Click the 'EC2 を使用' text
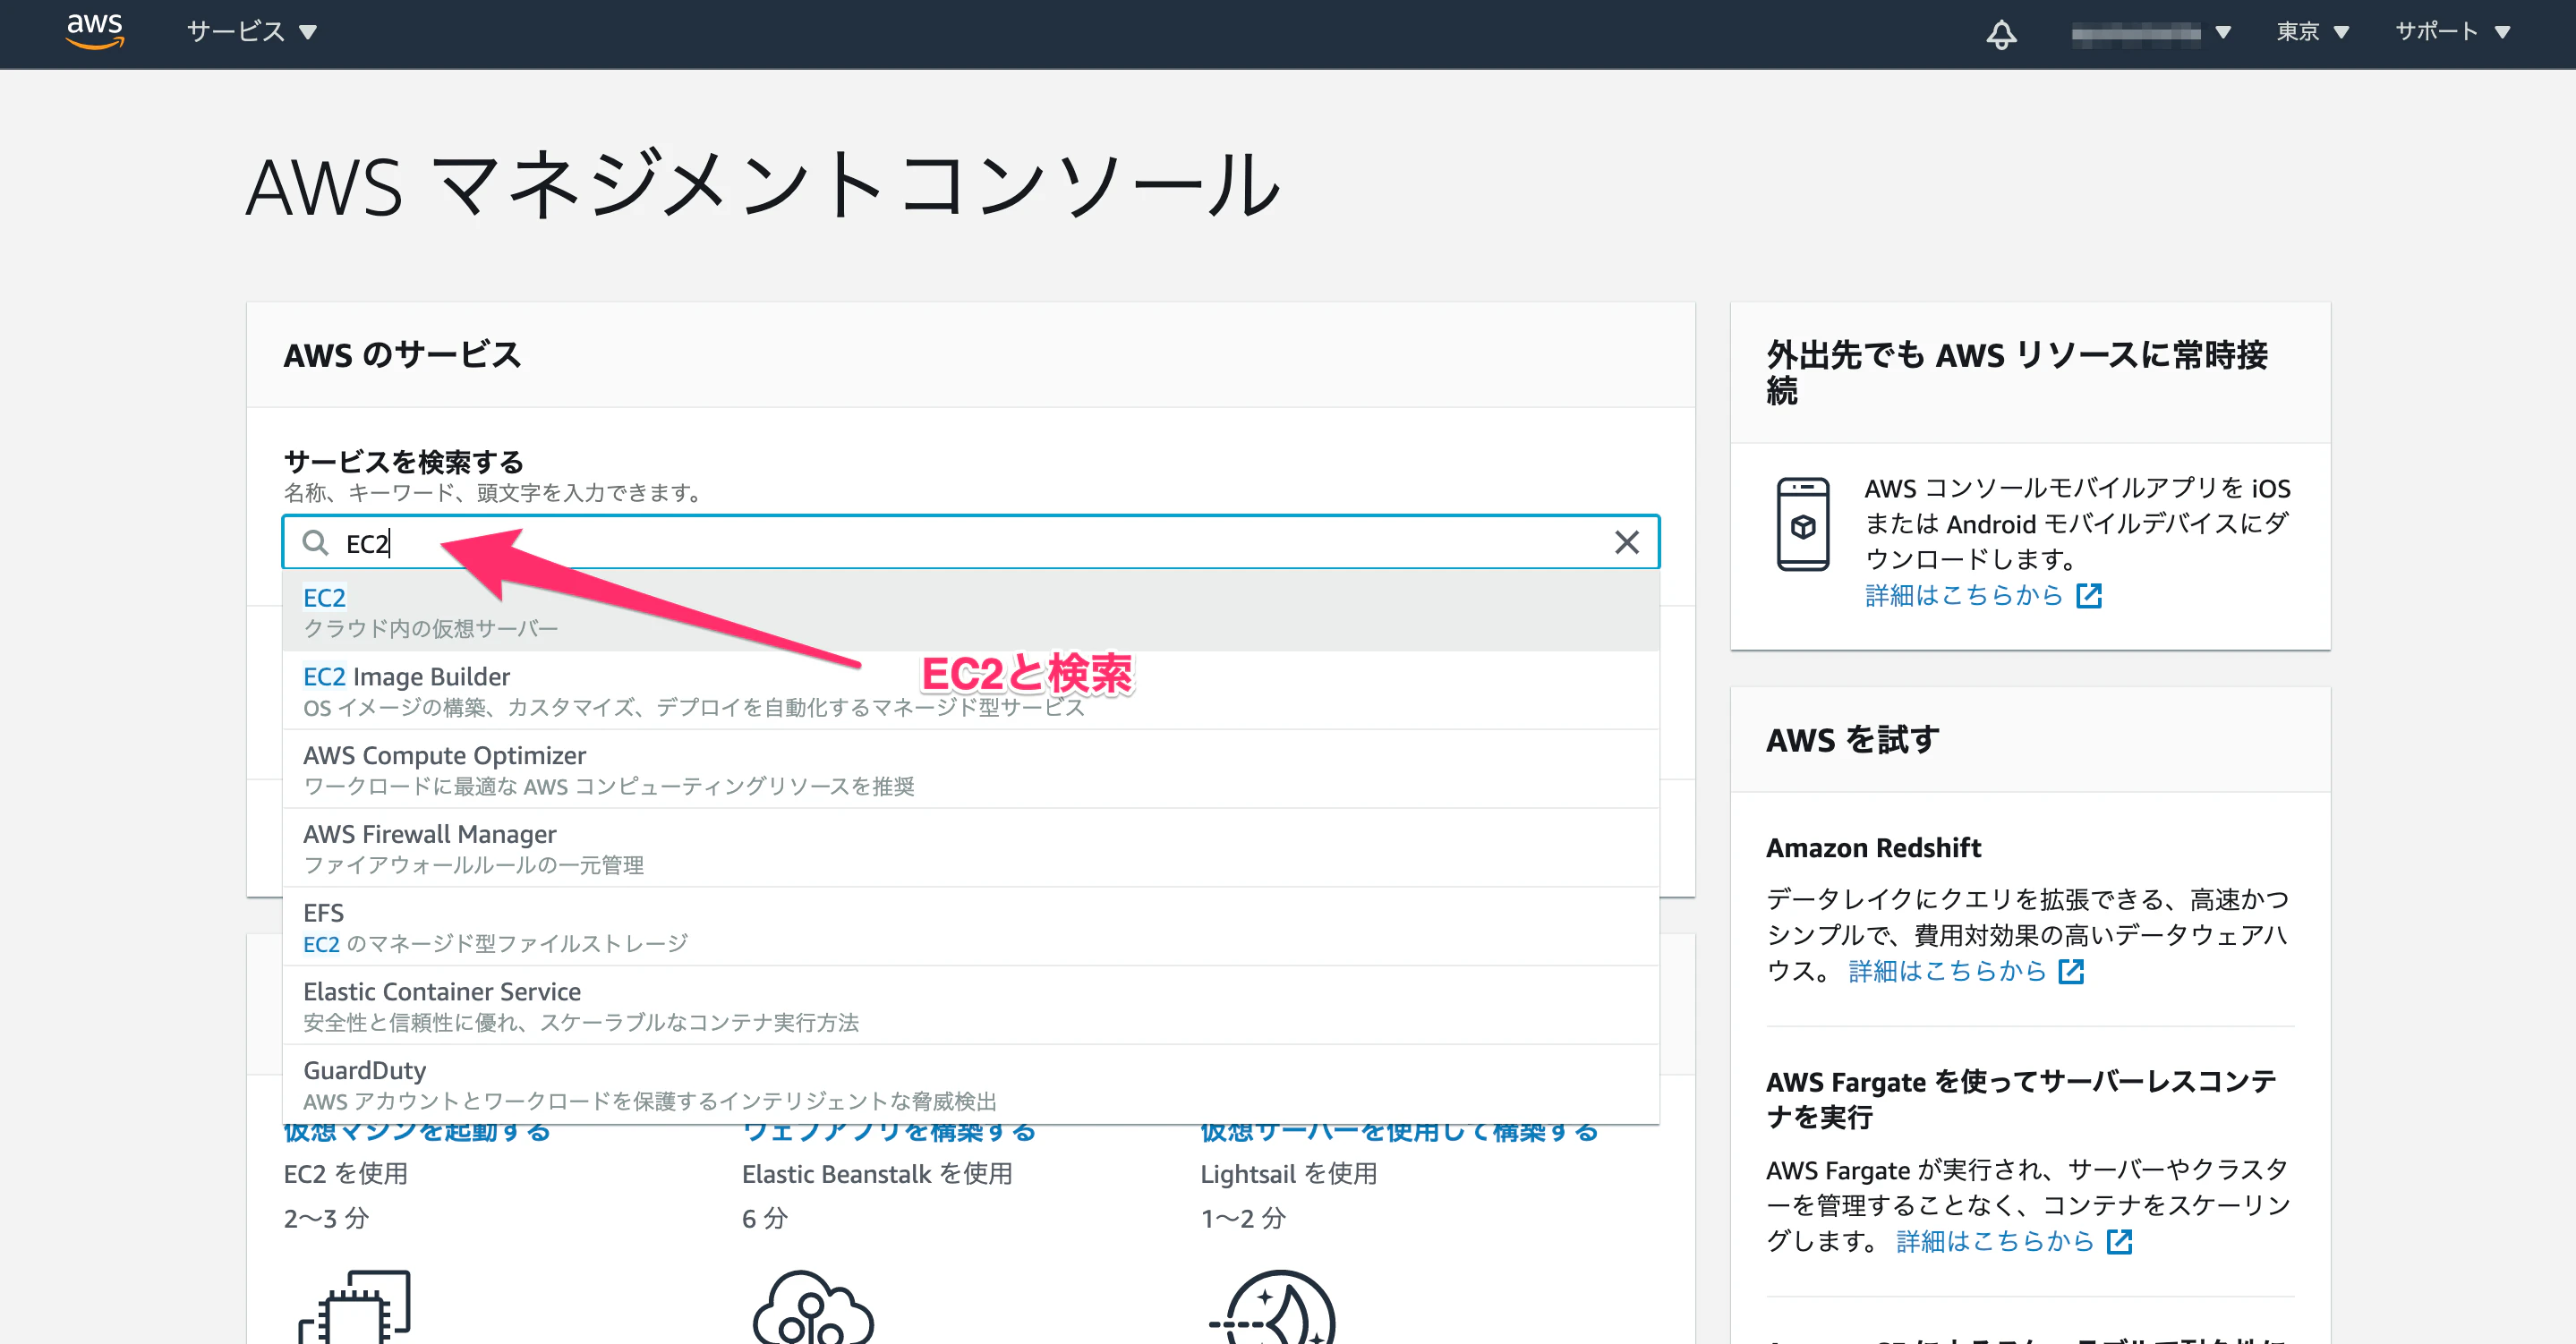The image size is (2576, 1344). [346, 1174]
